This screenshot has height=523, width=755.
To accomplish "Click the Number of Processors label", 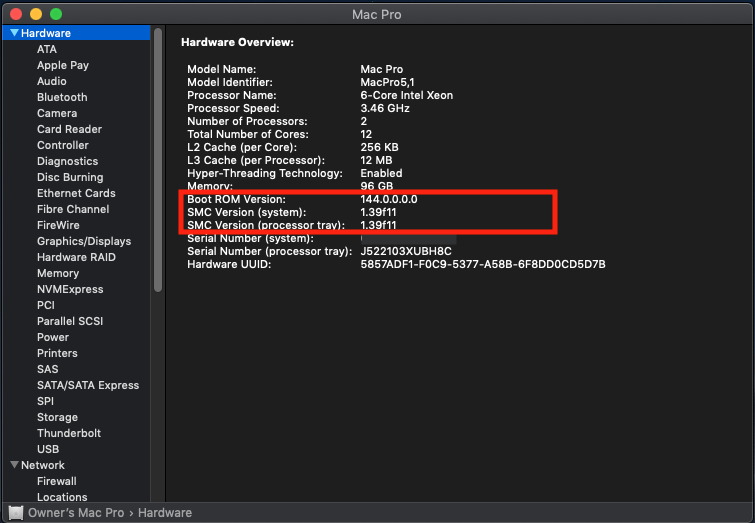I will (x=247, y=121).
